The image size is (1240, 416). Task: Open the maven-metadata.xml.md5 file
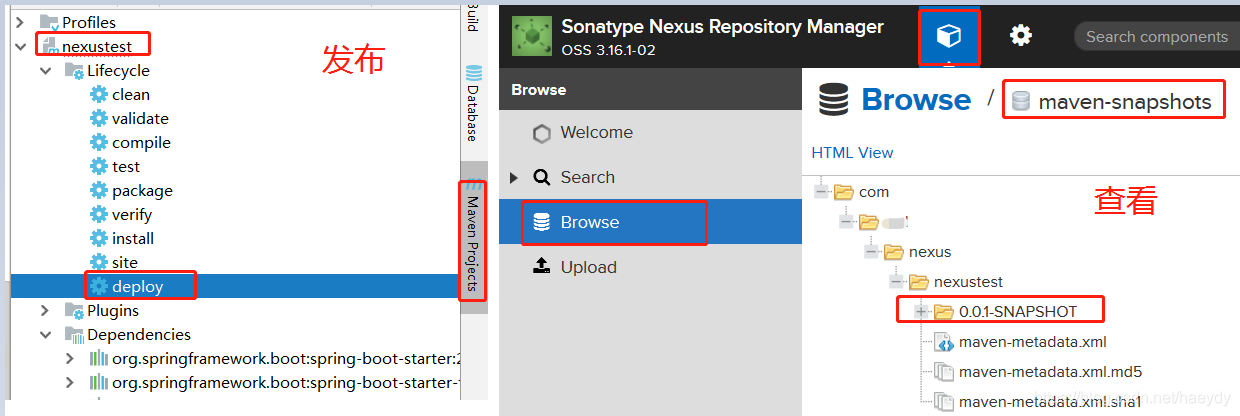click(x=1050, y=372)
